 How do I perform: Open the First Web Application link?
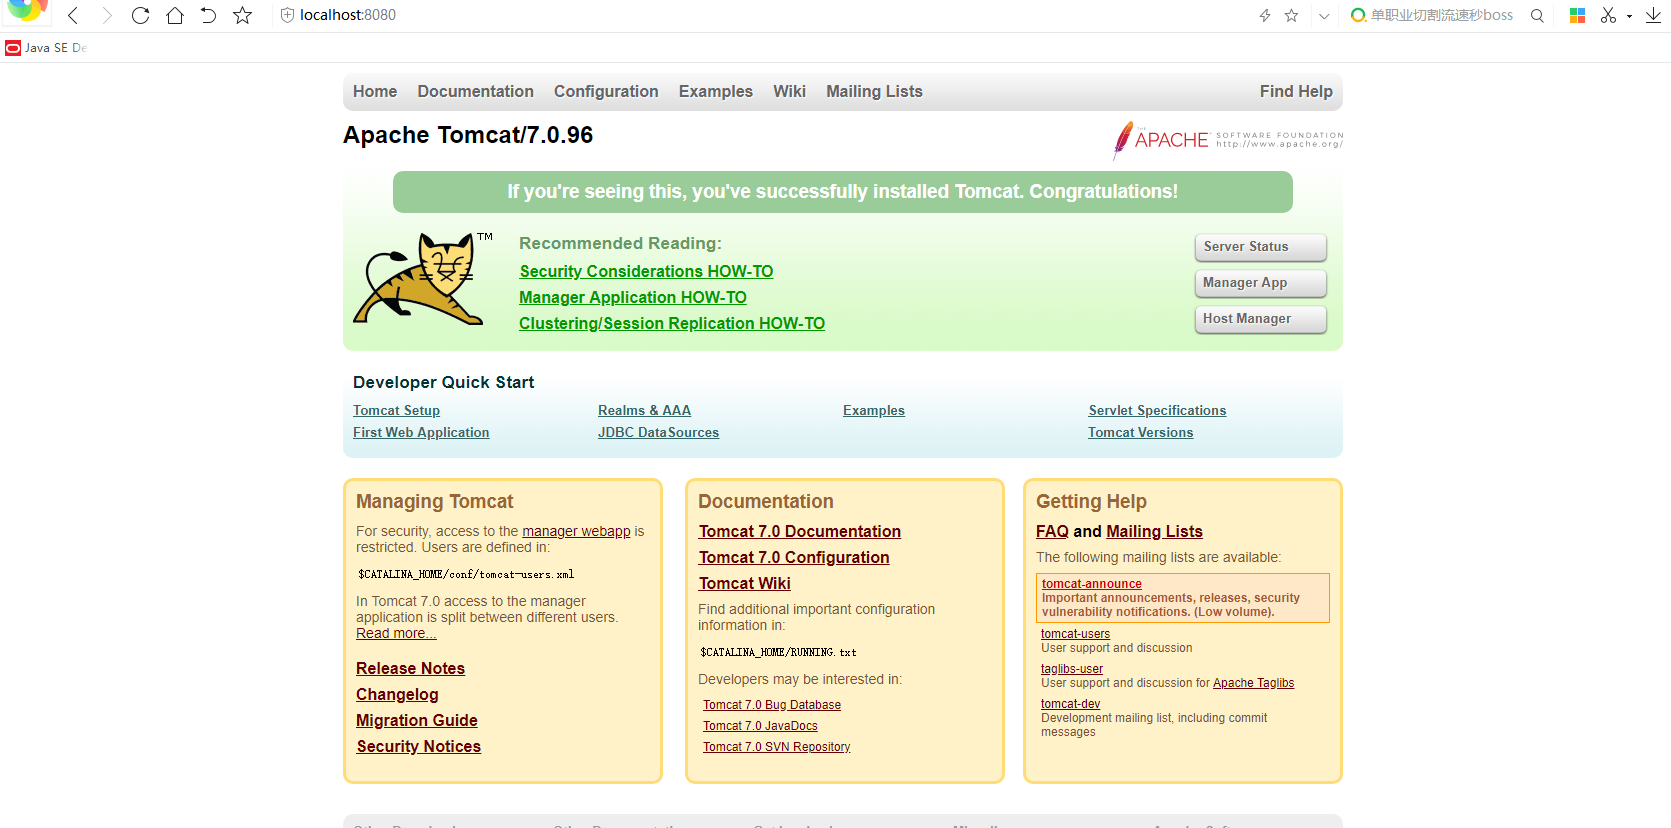pyautogui.click(x=421, y=432)
